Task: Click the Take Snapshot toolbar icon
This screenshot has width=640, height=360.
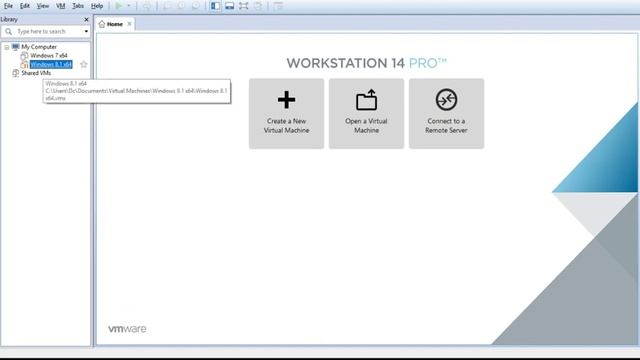Action: (x=167, y=6)
